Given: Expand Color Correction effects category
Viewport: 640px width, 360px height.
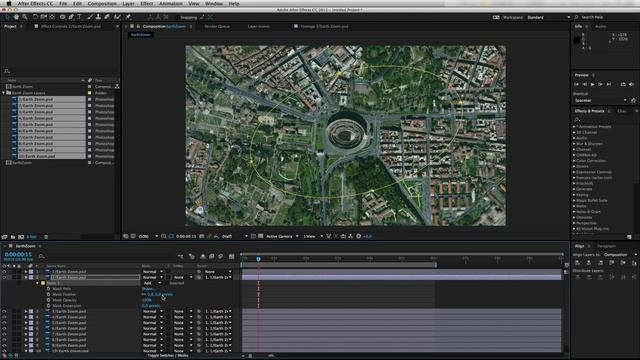Looking at the screenshot, I should click(574, 161).
